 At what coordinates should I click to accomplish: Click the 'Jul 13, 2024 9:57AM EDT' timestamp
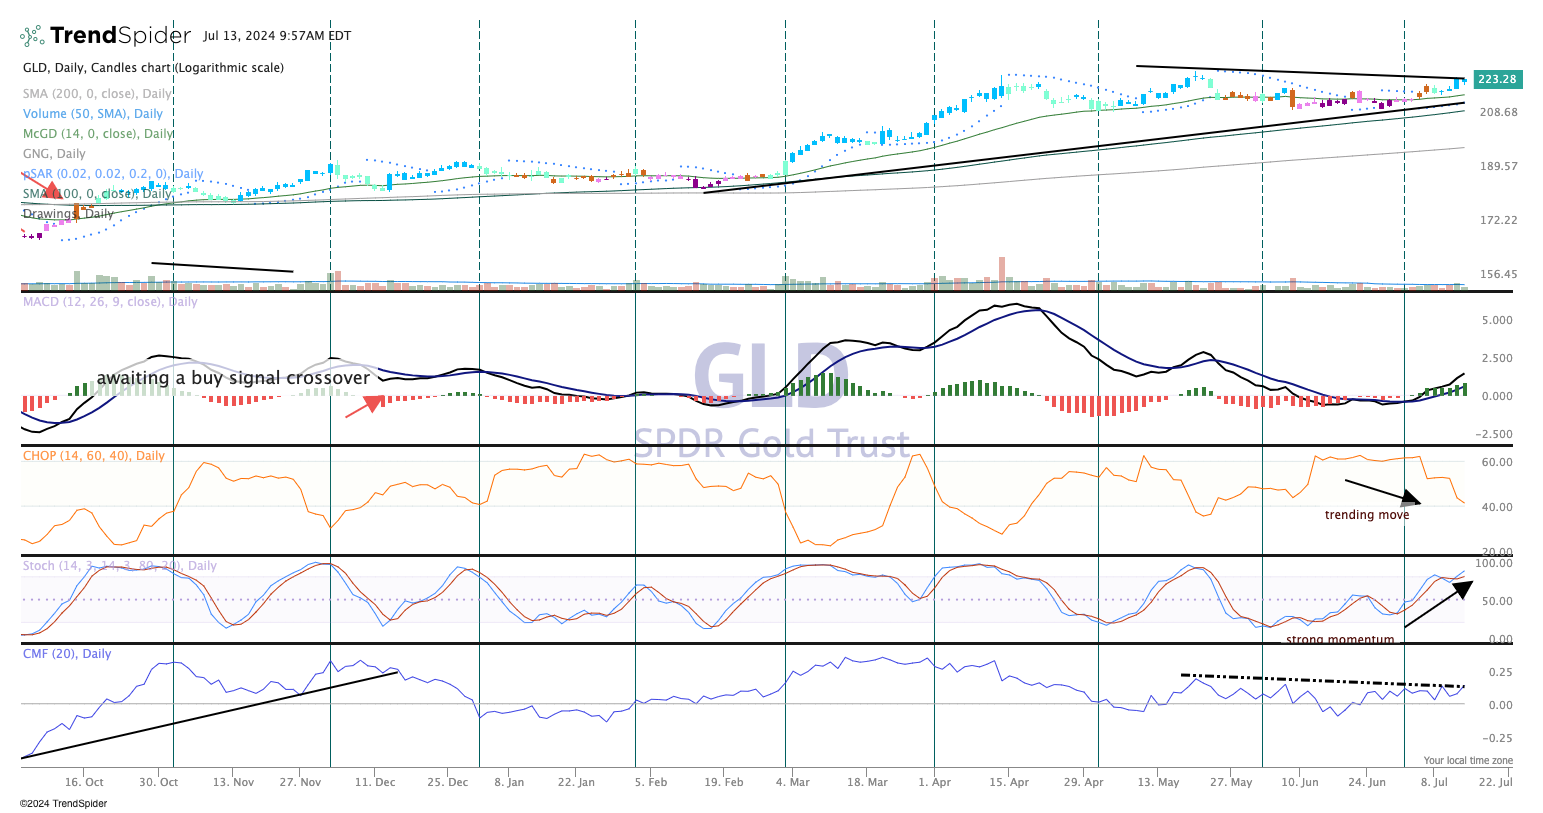click(277, 36)
